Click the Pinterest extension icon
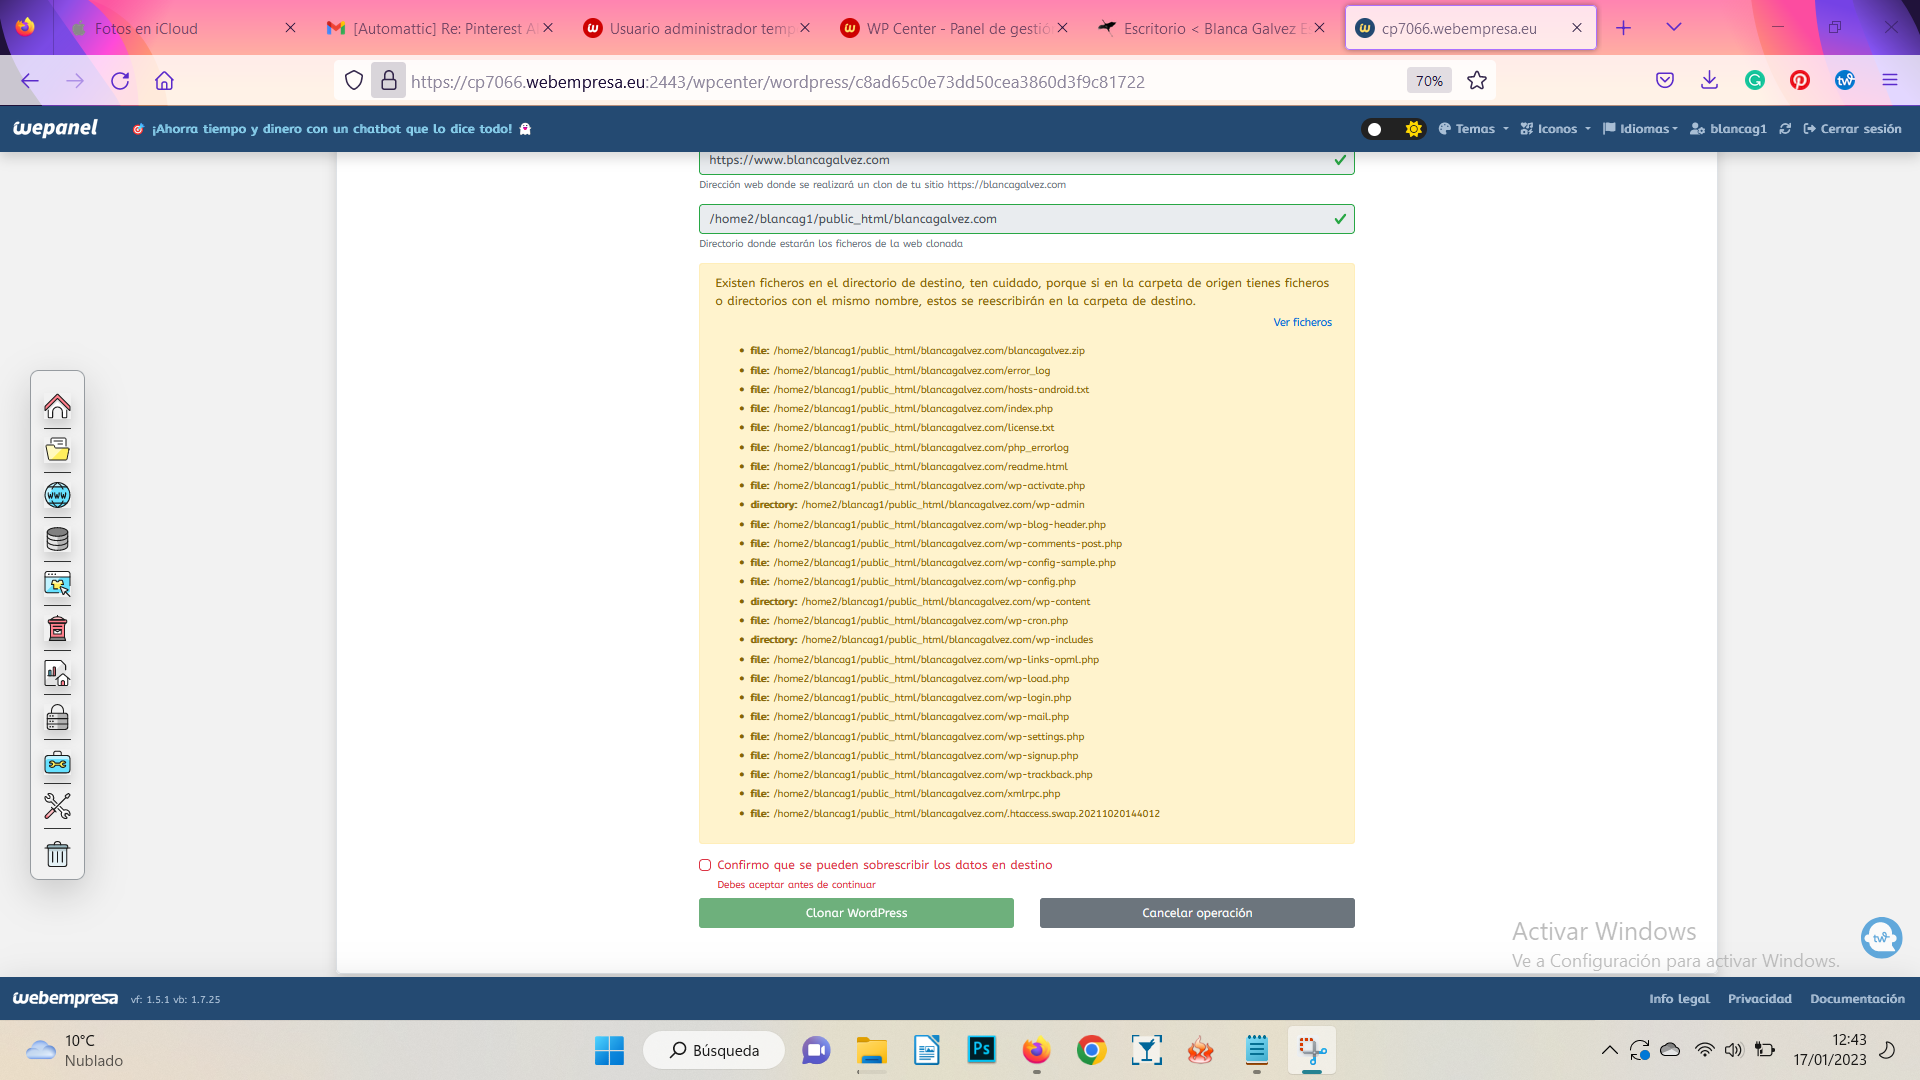The width and height of the screenshot is (1920, 1080). point(1800,81)
